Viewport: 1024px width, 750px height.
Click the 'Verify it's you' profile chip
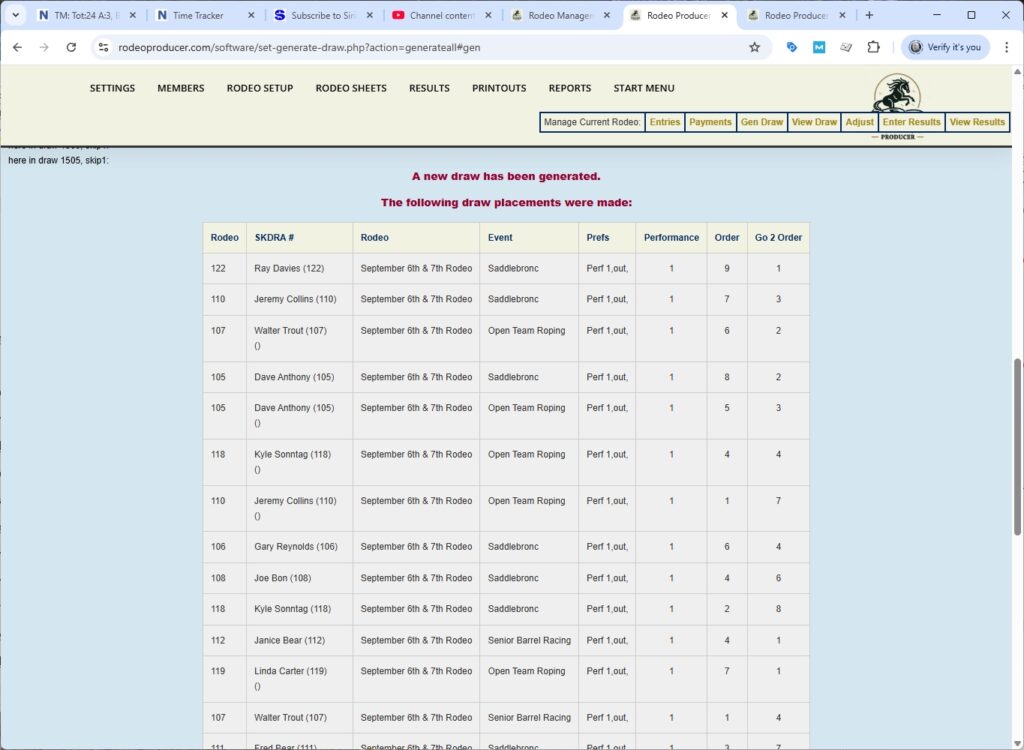click(946, 47)
